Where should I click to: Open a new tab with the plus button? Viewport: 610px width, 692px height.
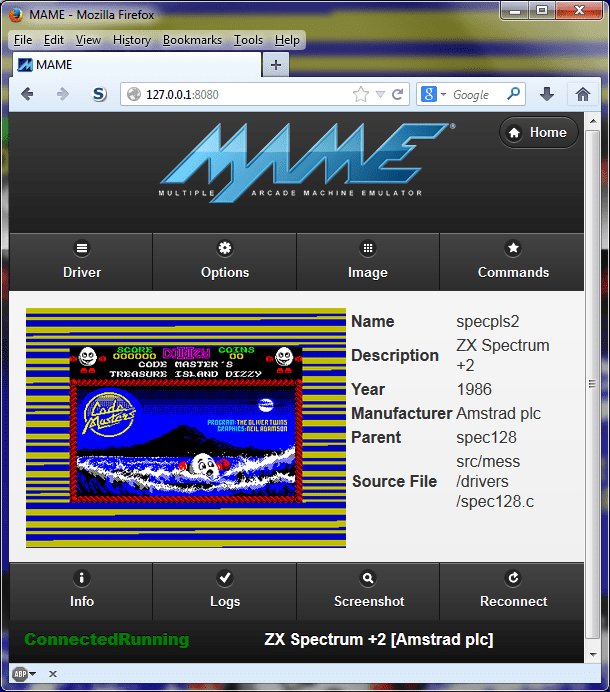coord(276,65)
